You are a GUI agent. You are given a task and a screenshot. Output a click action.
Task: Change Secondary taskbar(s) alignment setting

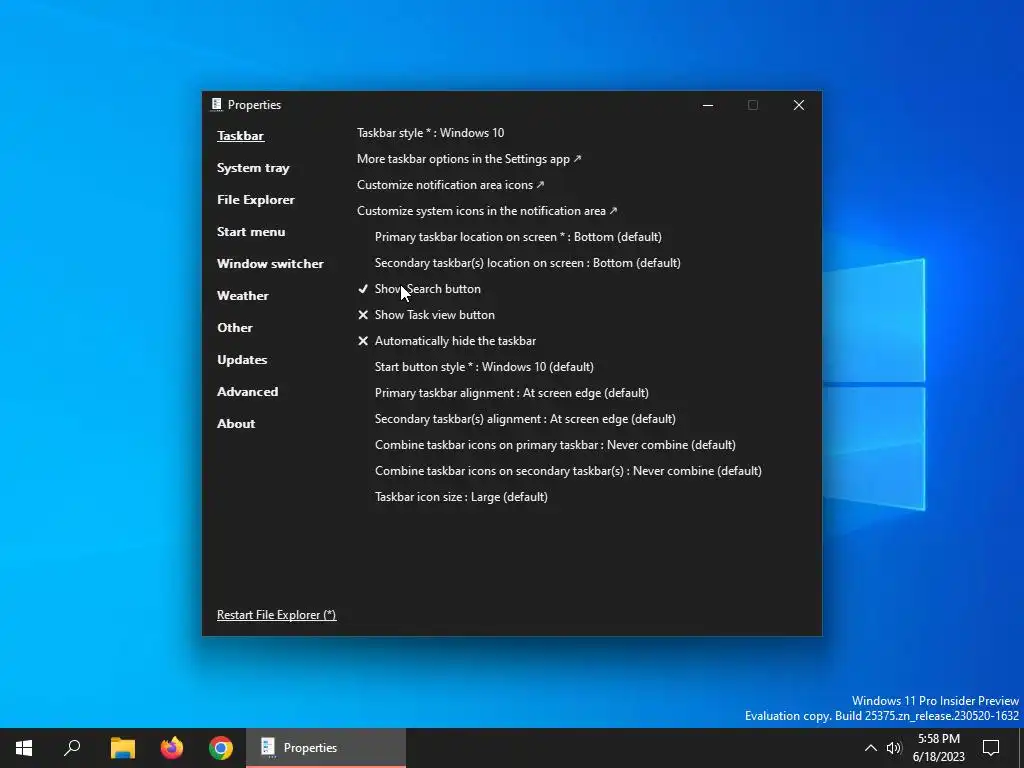click(525, 419)
